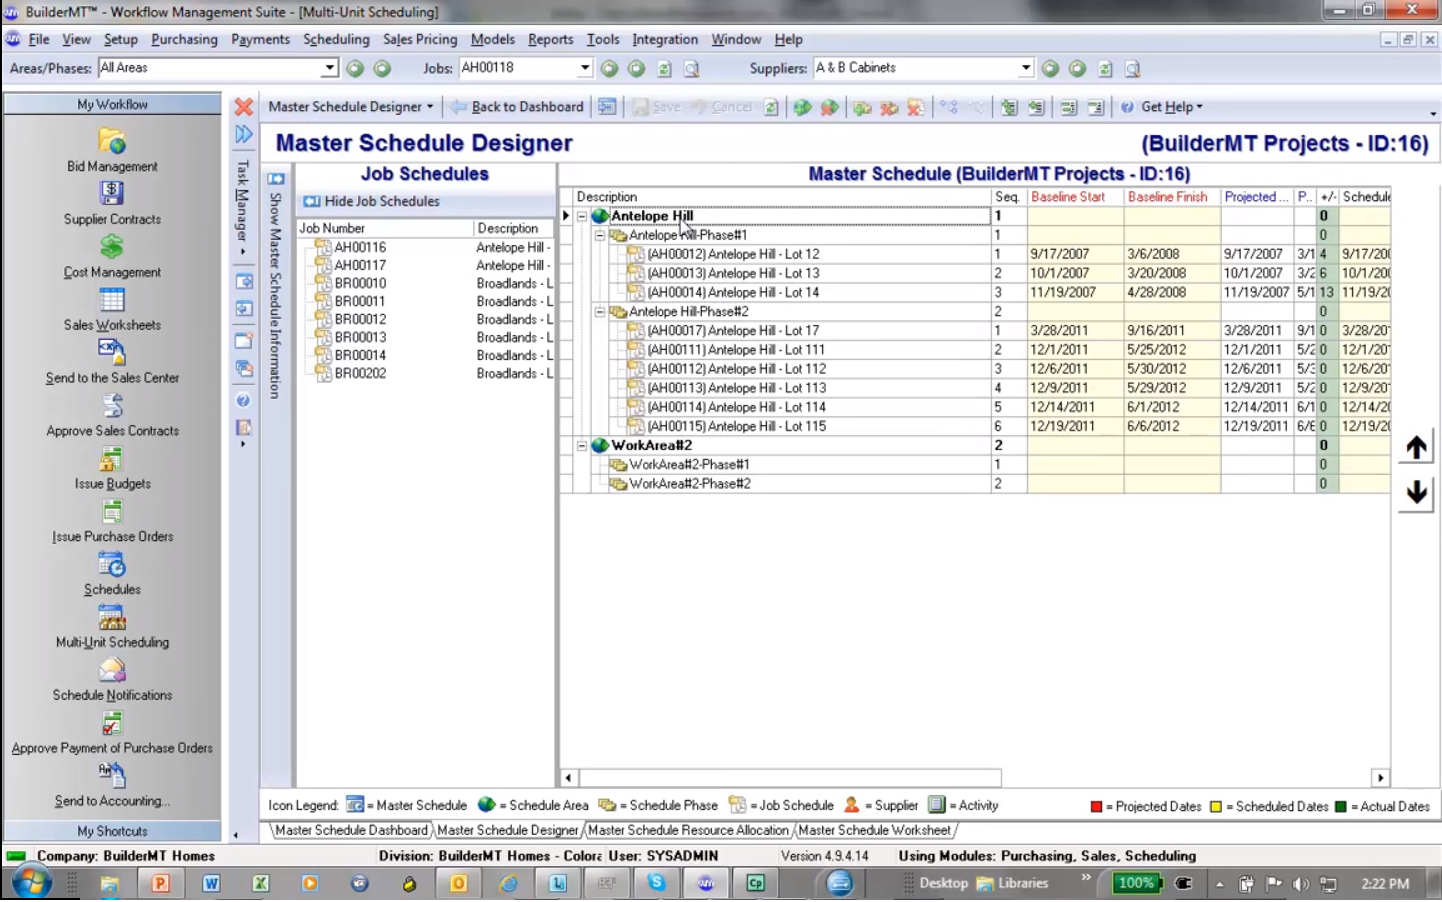1442x902 pixels.
Task: Click the move down arrow icon
Action: 1415,492
